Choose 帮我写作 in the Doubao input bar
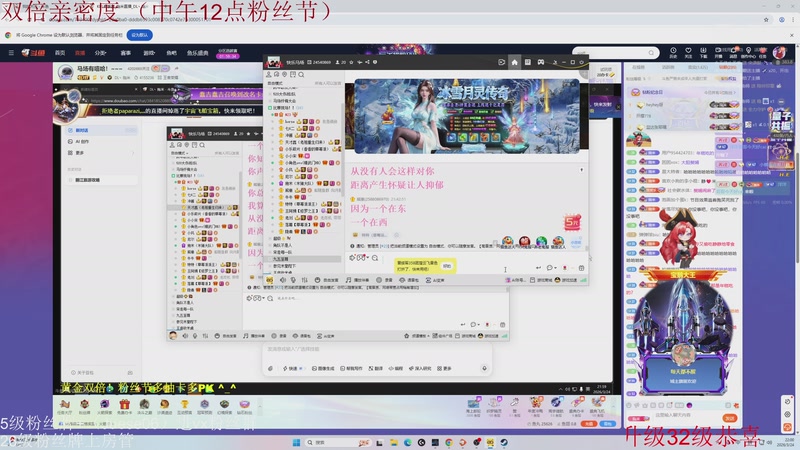The height and width of the screenshot is (450, 800). pyautogui.click(x=351, y=368)
